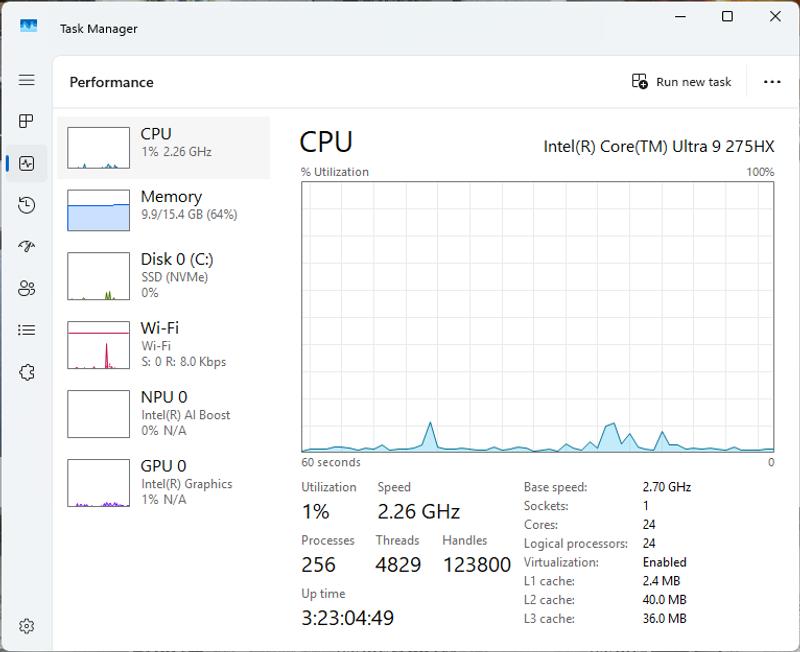Open the Users page icon
This screenshot has height=652, width=800.
click(x=27, y=288)
